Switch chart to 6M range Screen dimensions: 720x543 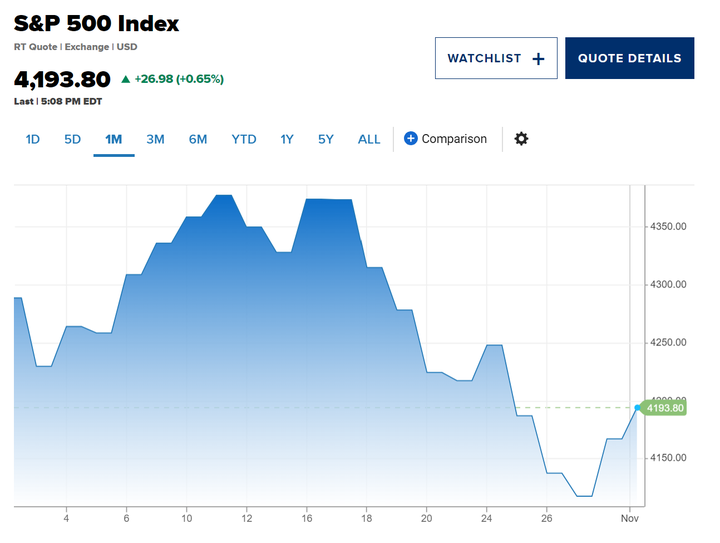[x=198, y=139]
